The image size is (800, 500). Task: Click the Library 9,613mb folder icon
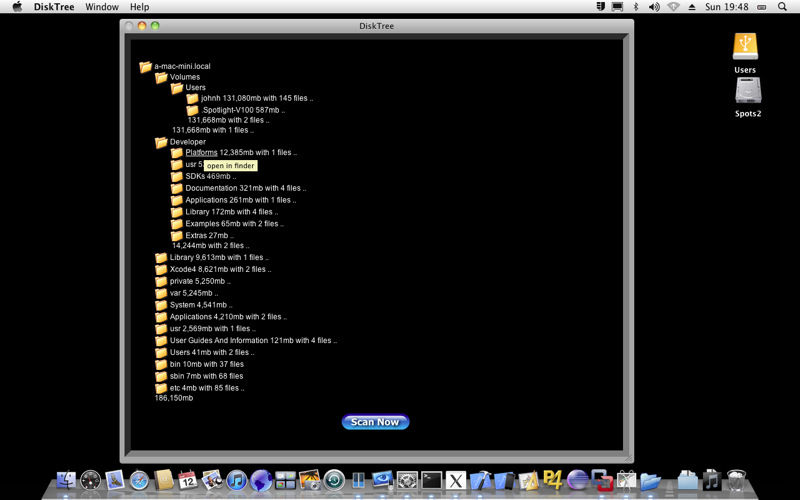pyautogui.click(x=161, y=258)
